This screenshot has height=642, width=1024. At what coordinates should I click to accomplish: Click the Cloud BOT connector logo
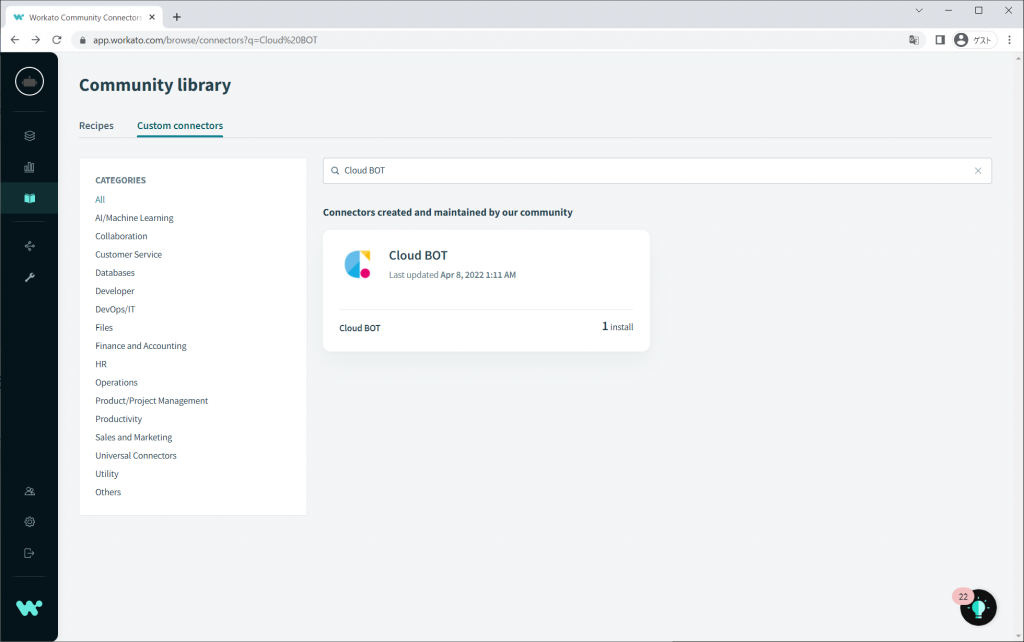pyautogui.click(x=358, y=265)
